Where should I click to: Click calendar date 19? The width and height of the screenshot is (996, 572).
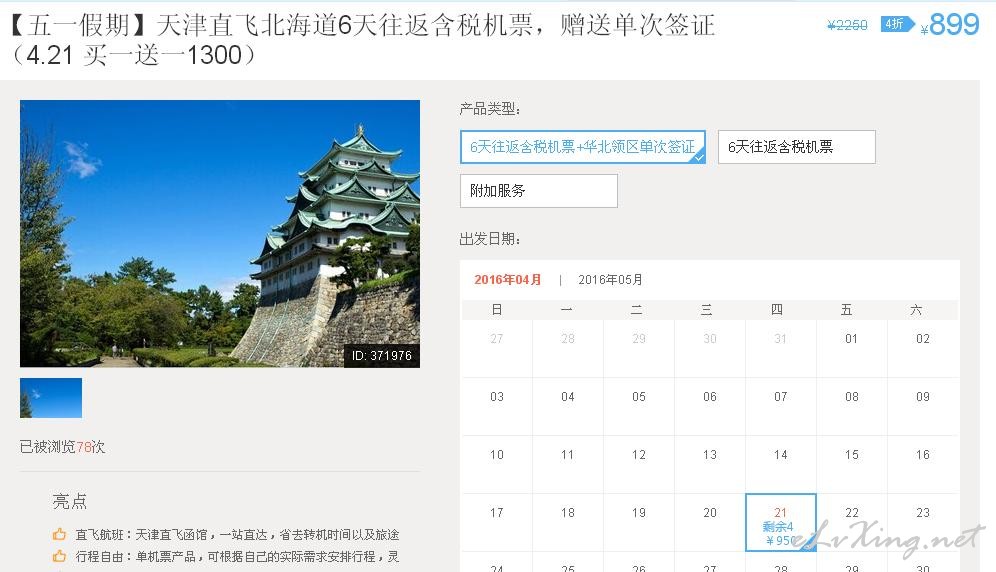point(639,512)
